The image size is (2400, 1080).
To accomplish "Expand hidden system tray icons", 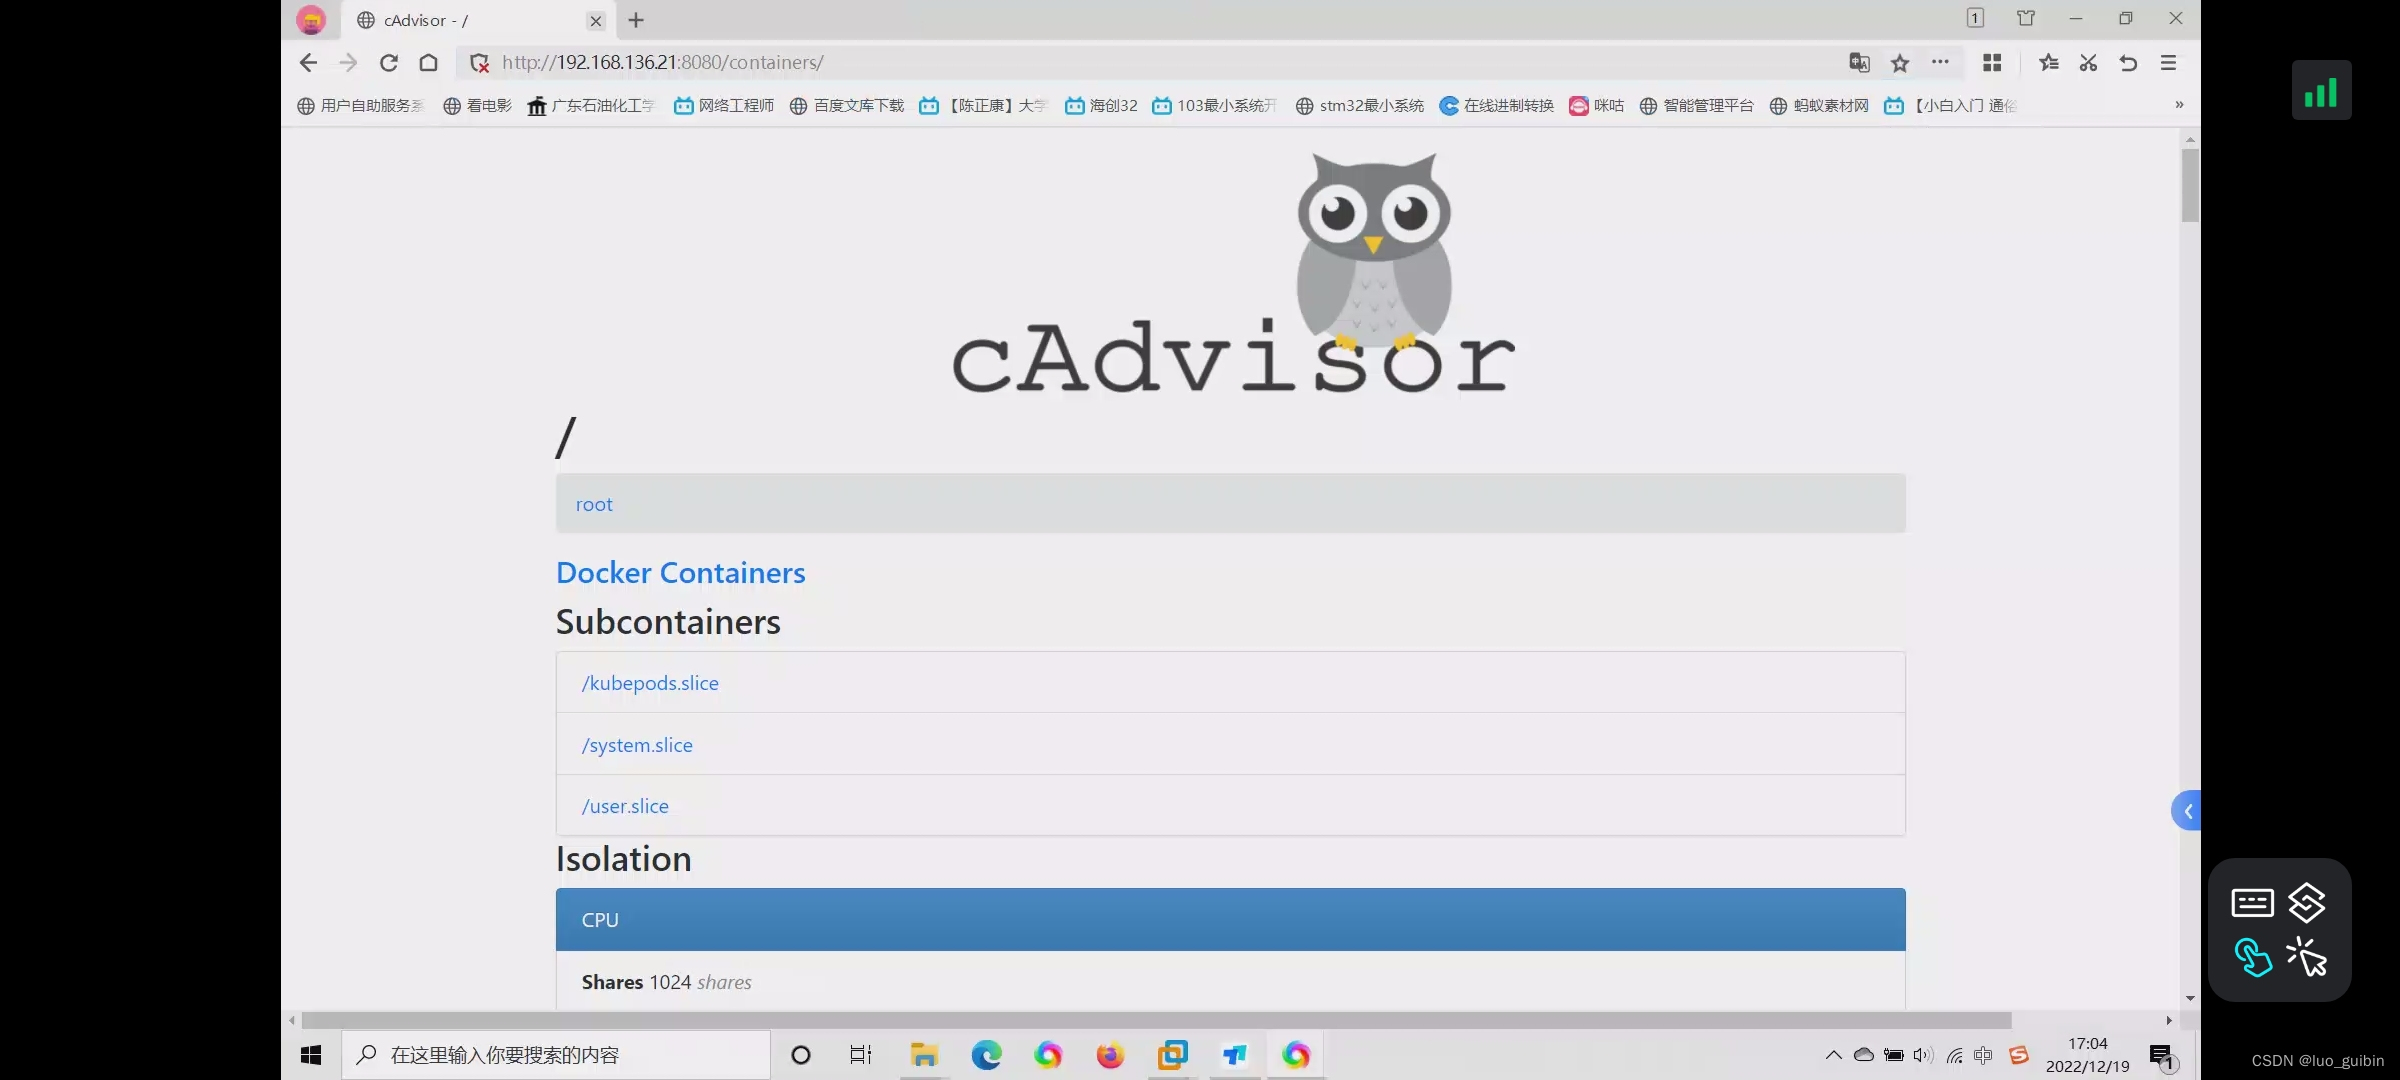I will pyautogui.click(x=1833, y=1055).
